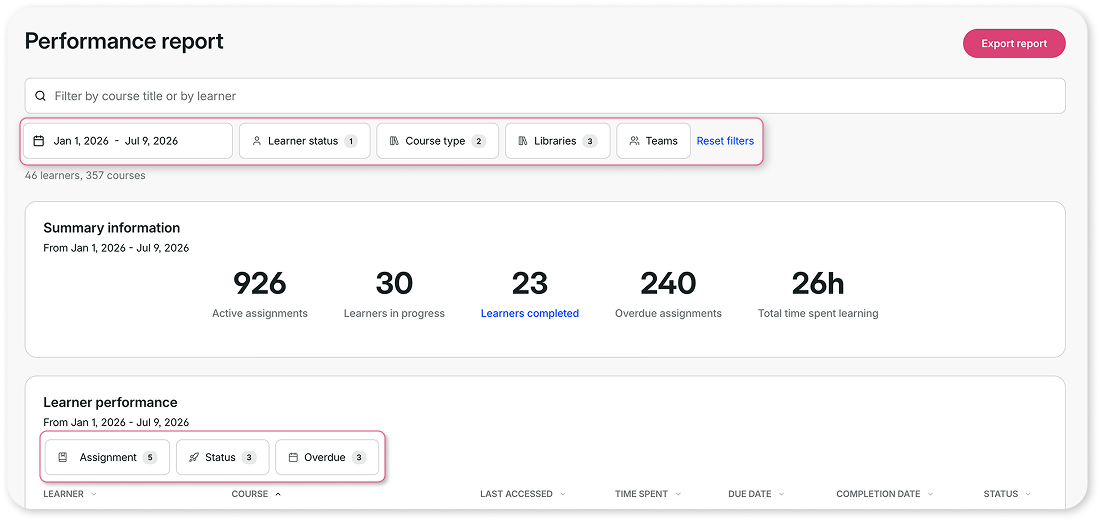Click the Export report button
This screenshot has width=1100, height=522.
pyautogui.click(x=1014, y=44)
